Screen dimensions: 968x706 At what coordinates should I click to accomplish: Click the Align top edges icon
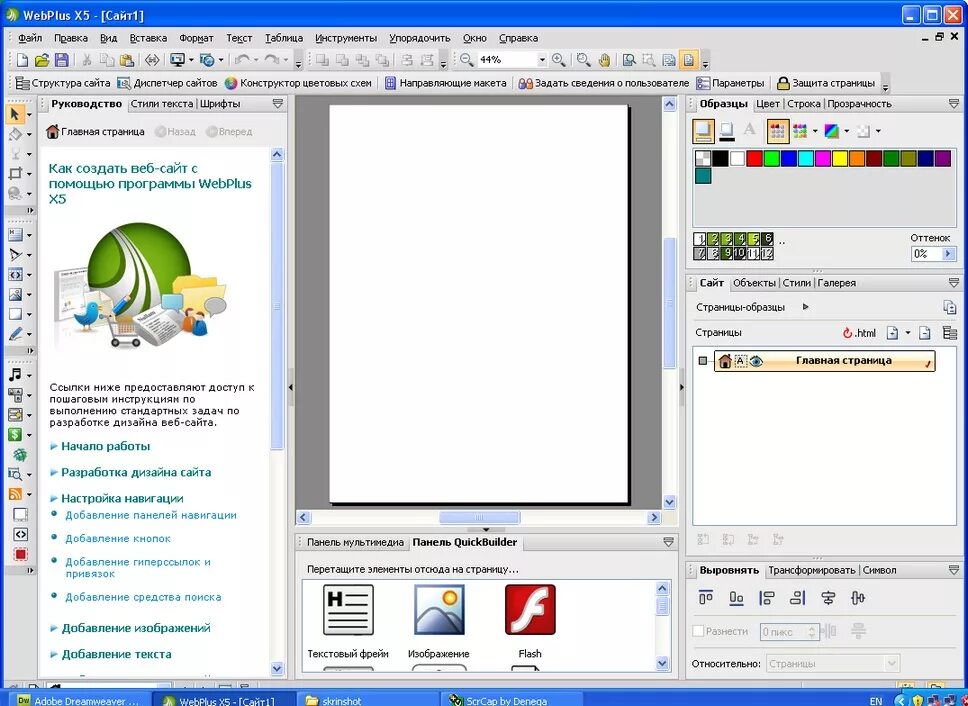point(706,597)
